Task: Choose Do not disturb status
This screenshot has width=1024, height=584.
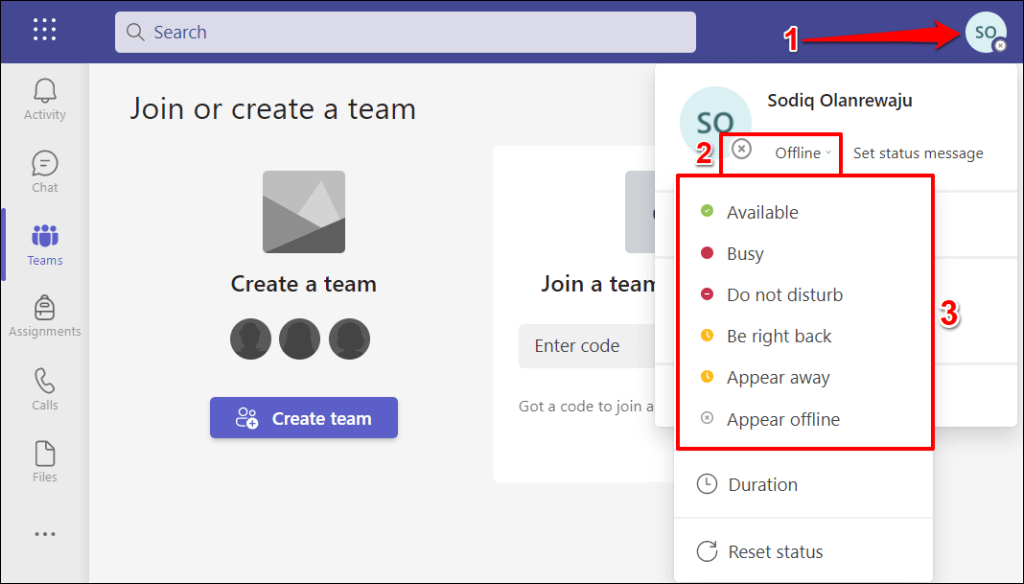Action: coord(784,295)
